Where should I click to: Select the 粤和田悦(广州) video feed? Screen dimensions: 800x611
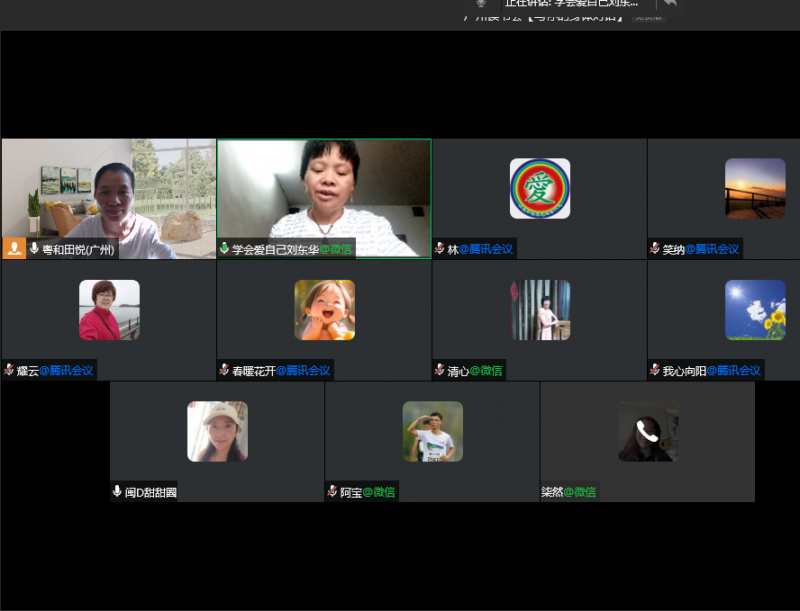click(108, 195)
